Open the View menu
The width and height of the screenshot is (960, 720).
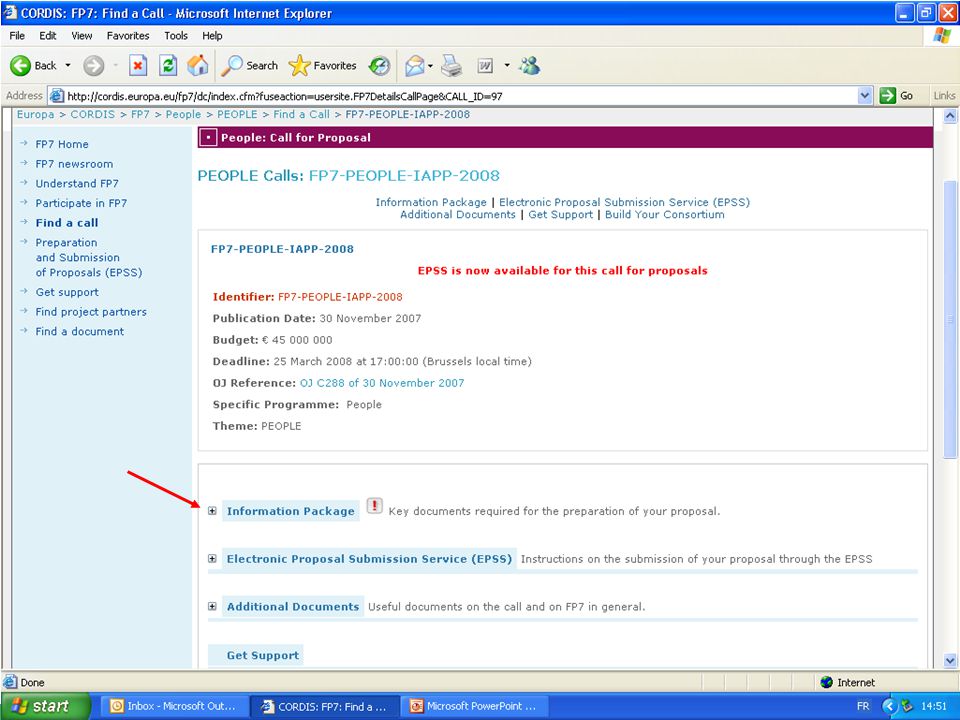[81, 36]
